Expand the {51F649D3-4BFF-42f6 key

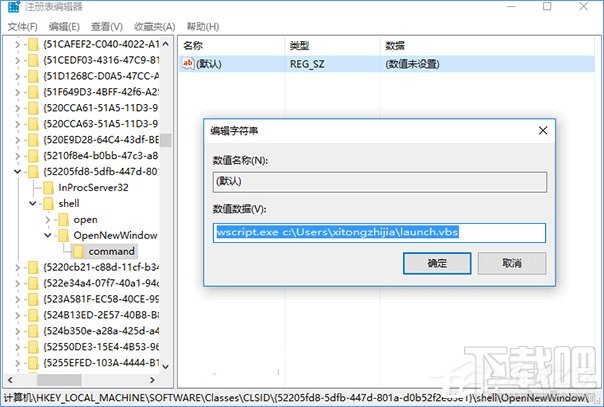(17, 92)
